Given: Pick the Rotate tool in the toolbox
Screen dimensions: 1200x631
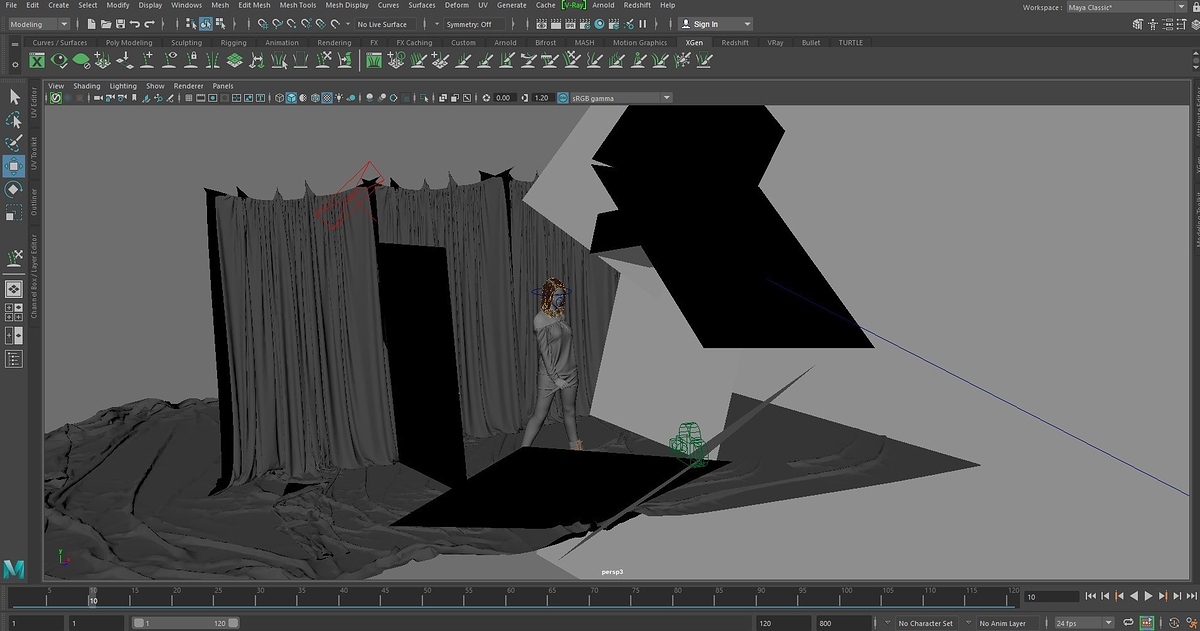Looking at the screenshot, I should coord(14,189).
